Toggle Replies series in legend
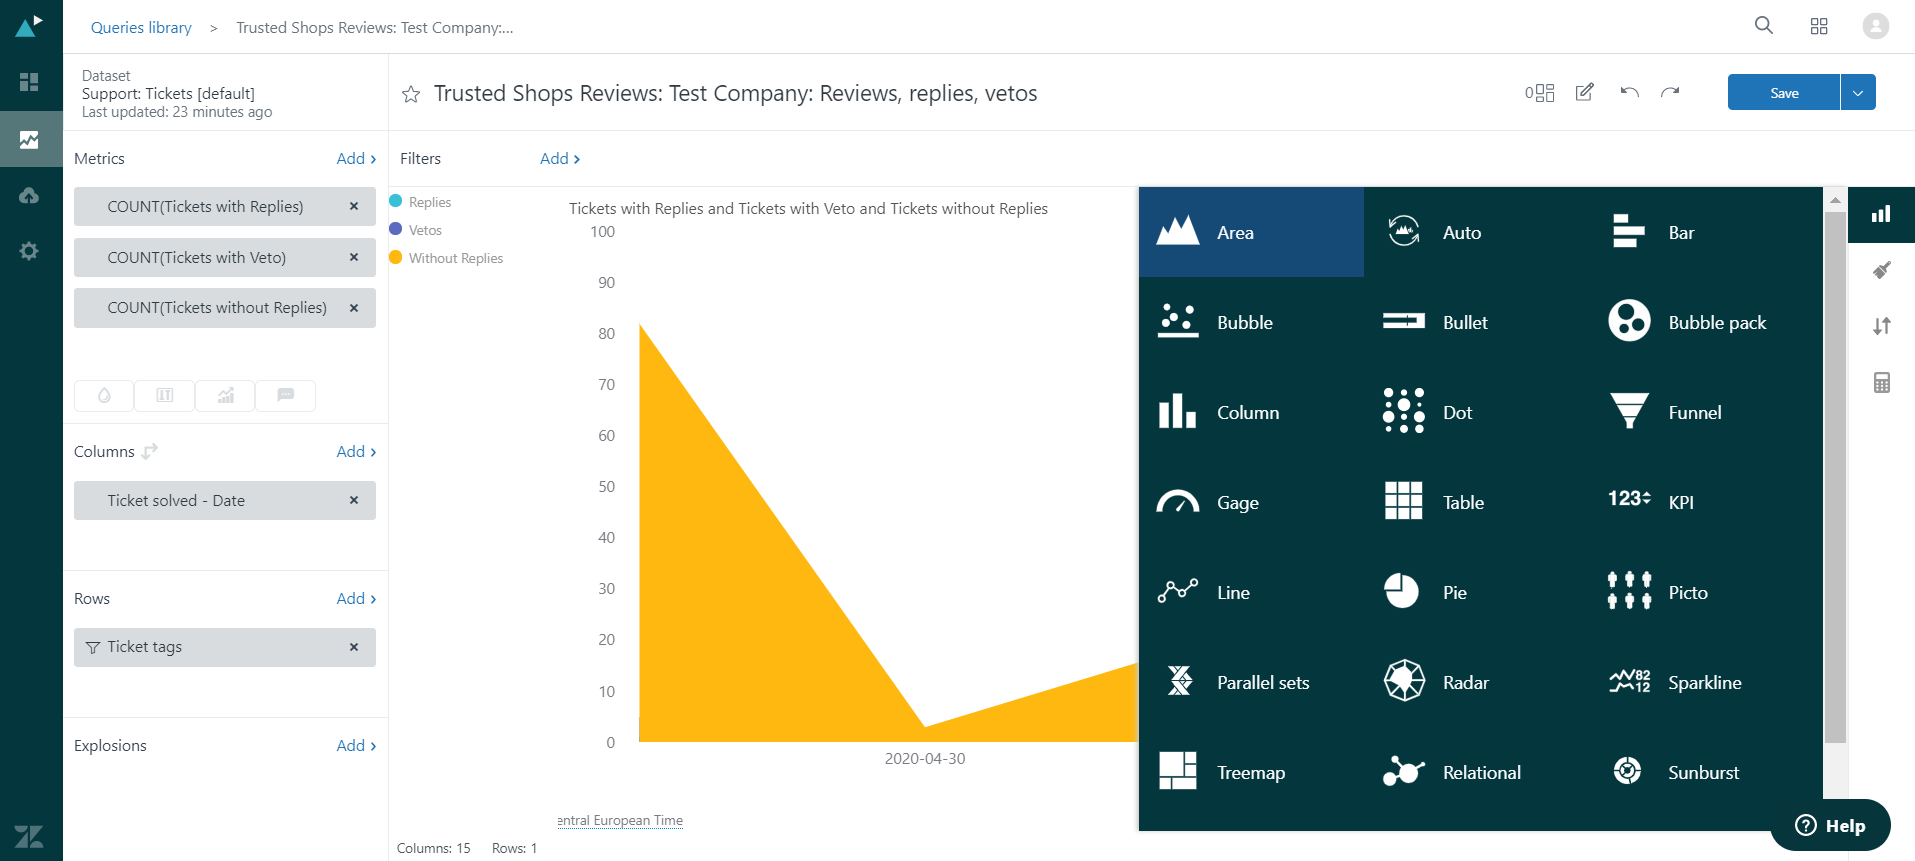Screen dimensions: 1915x861 pyautogui.click(x=421, y=202)
